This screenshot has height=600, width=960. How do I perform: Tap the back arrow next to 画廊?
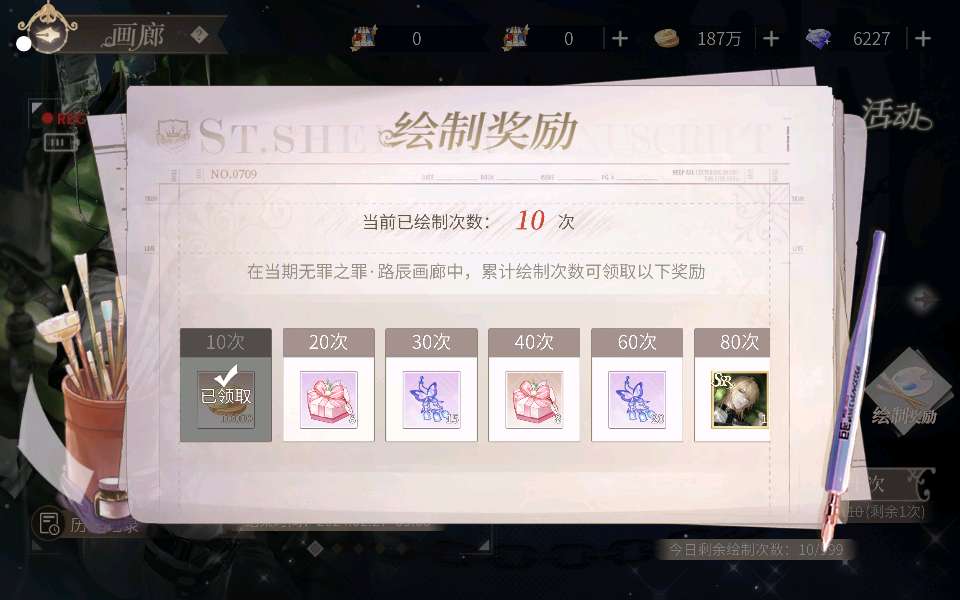pyautogui.click(x=47, y=36)
